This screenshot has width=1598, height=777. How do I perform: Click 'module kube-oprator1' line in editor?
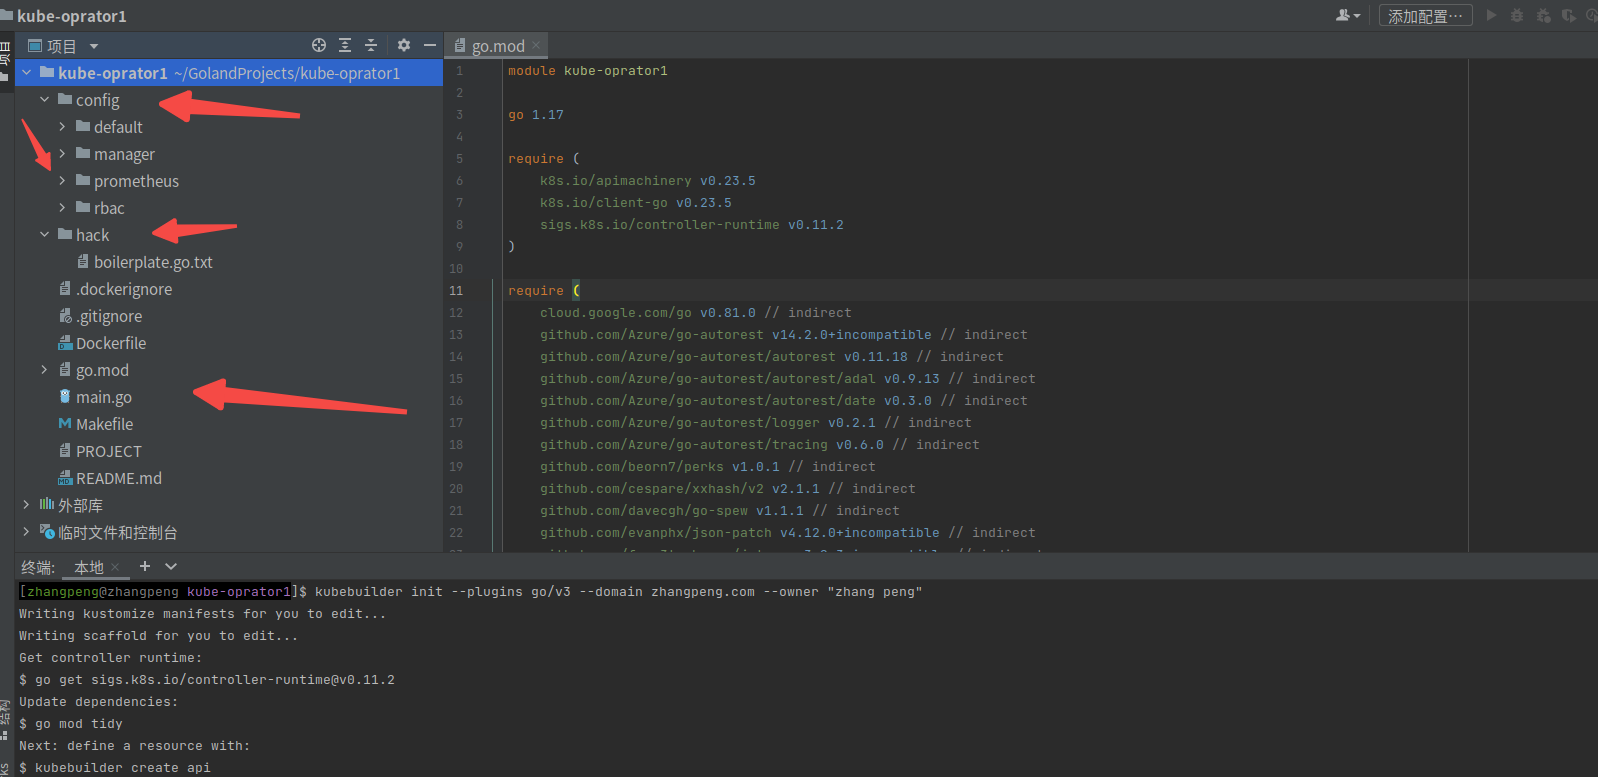point(588,71)
